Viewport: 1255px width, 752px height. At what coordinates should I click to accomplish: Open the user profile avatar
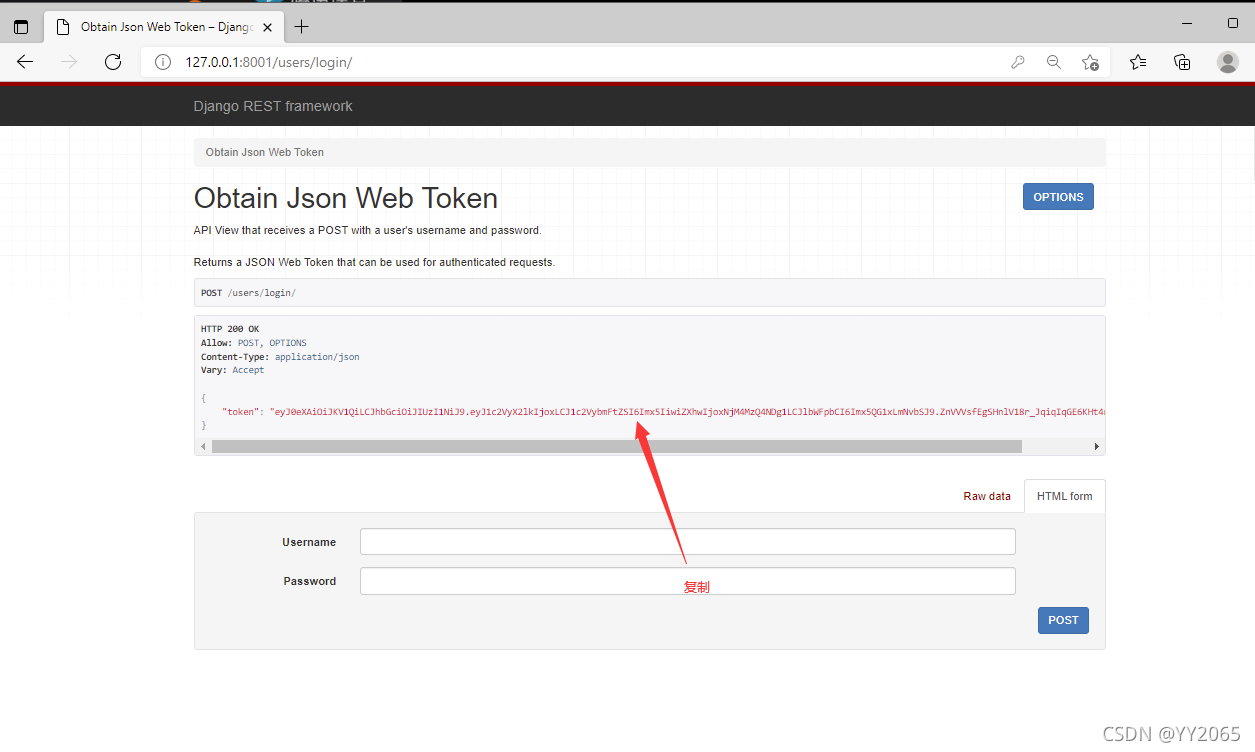click(1228, 62)
